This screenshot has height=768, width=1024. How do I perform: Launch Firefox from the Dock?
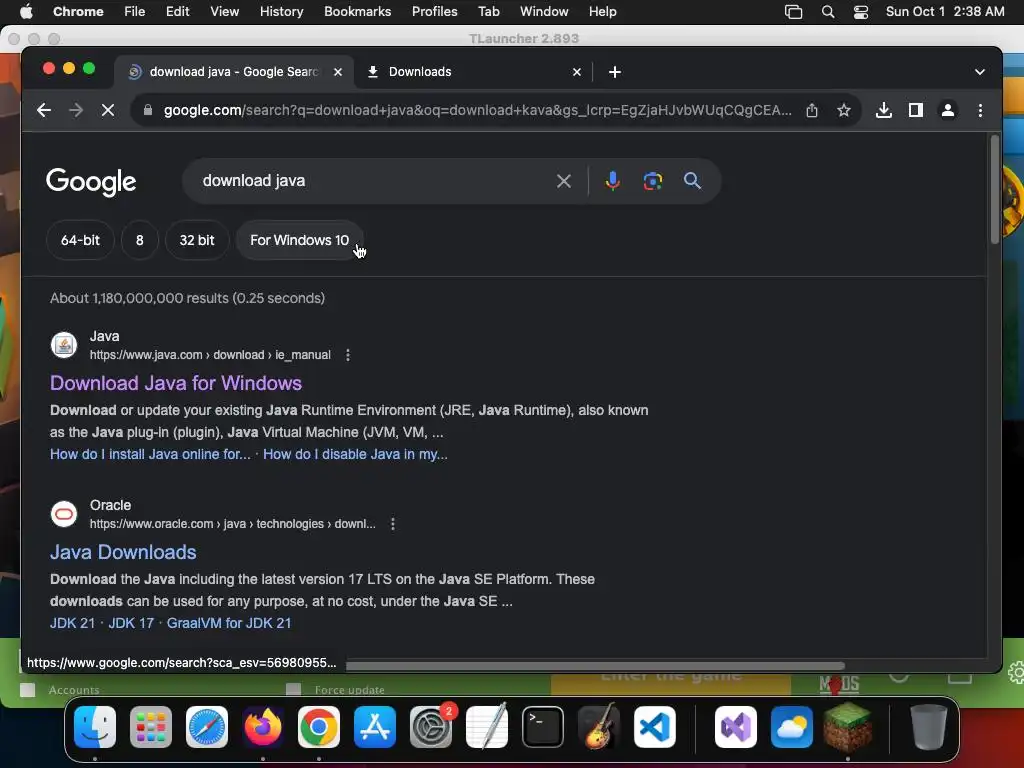click(x=263, y=727)
